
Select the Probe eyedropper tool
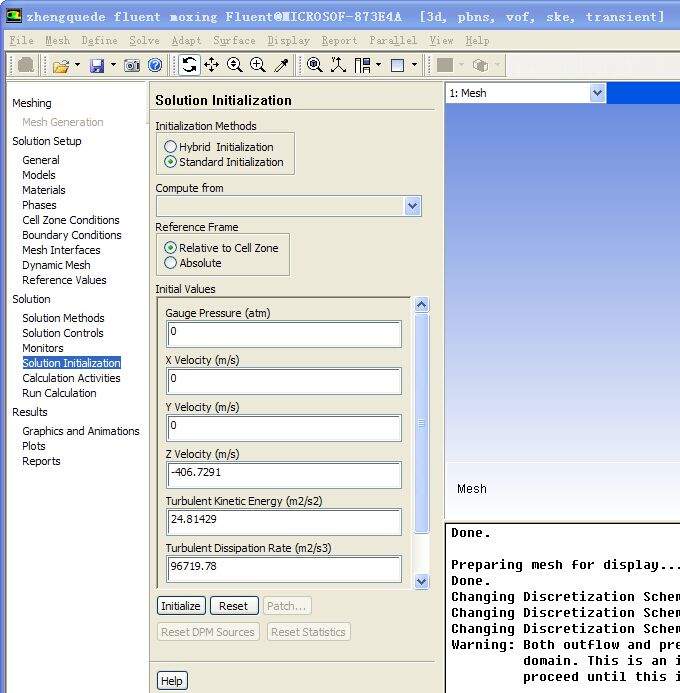[281, 65]
